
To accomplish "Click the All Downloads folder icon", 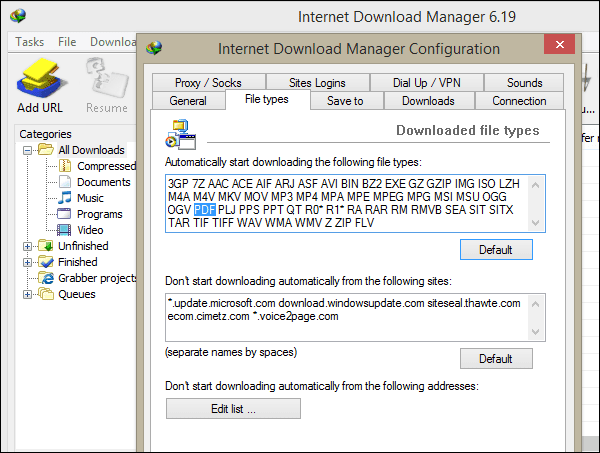I will pos(46,150).
